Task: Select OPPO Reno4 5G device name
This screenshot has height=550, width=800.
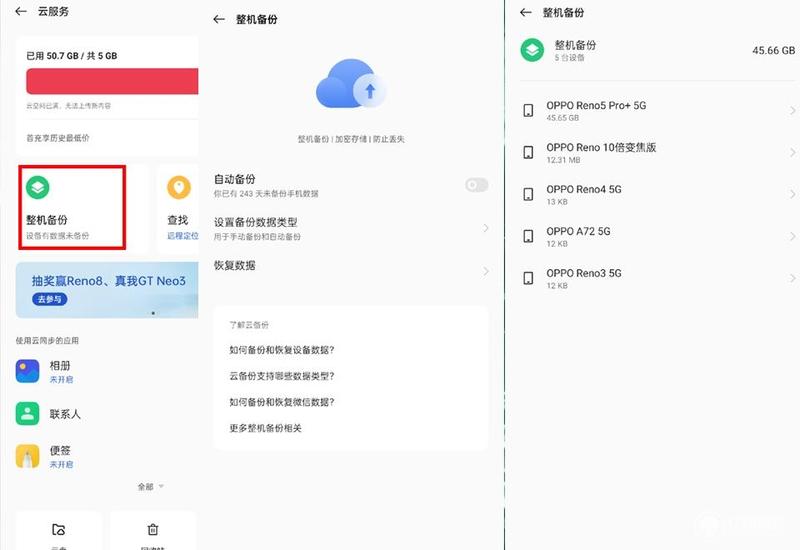Action: 584,189
